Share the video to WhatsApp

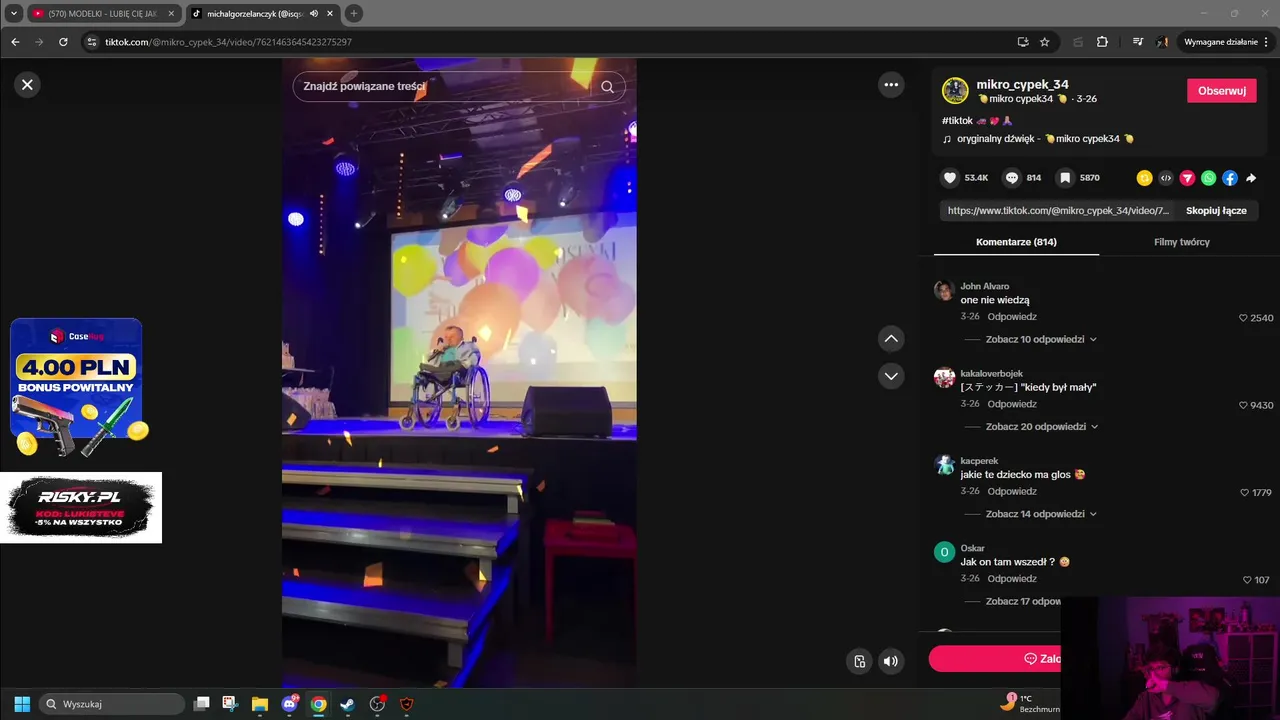pyautogui.click(x=1209, y=178)
